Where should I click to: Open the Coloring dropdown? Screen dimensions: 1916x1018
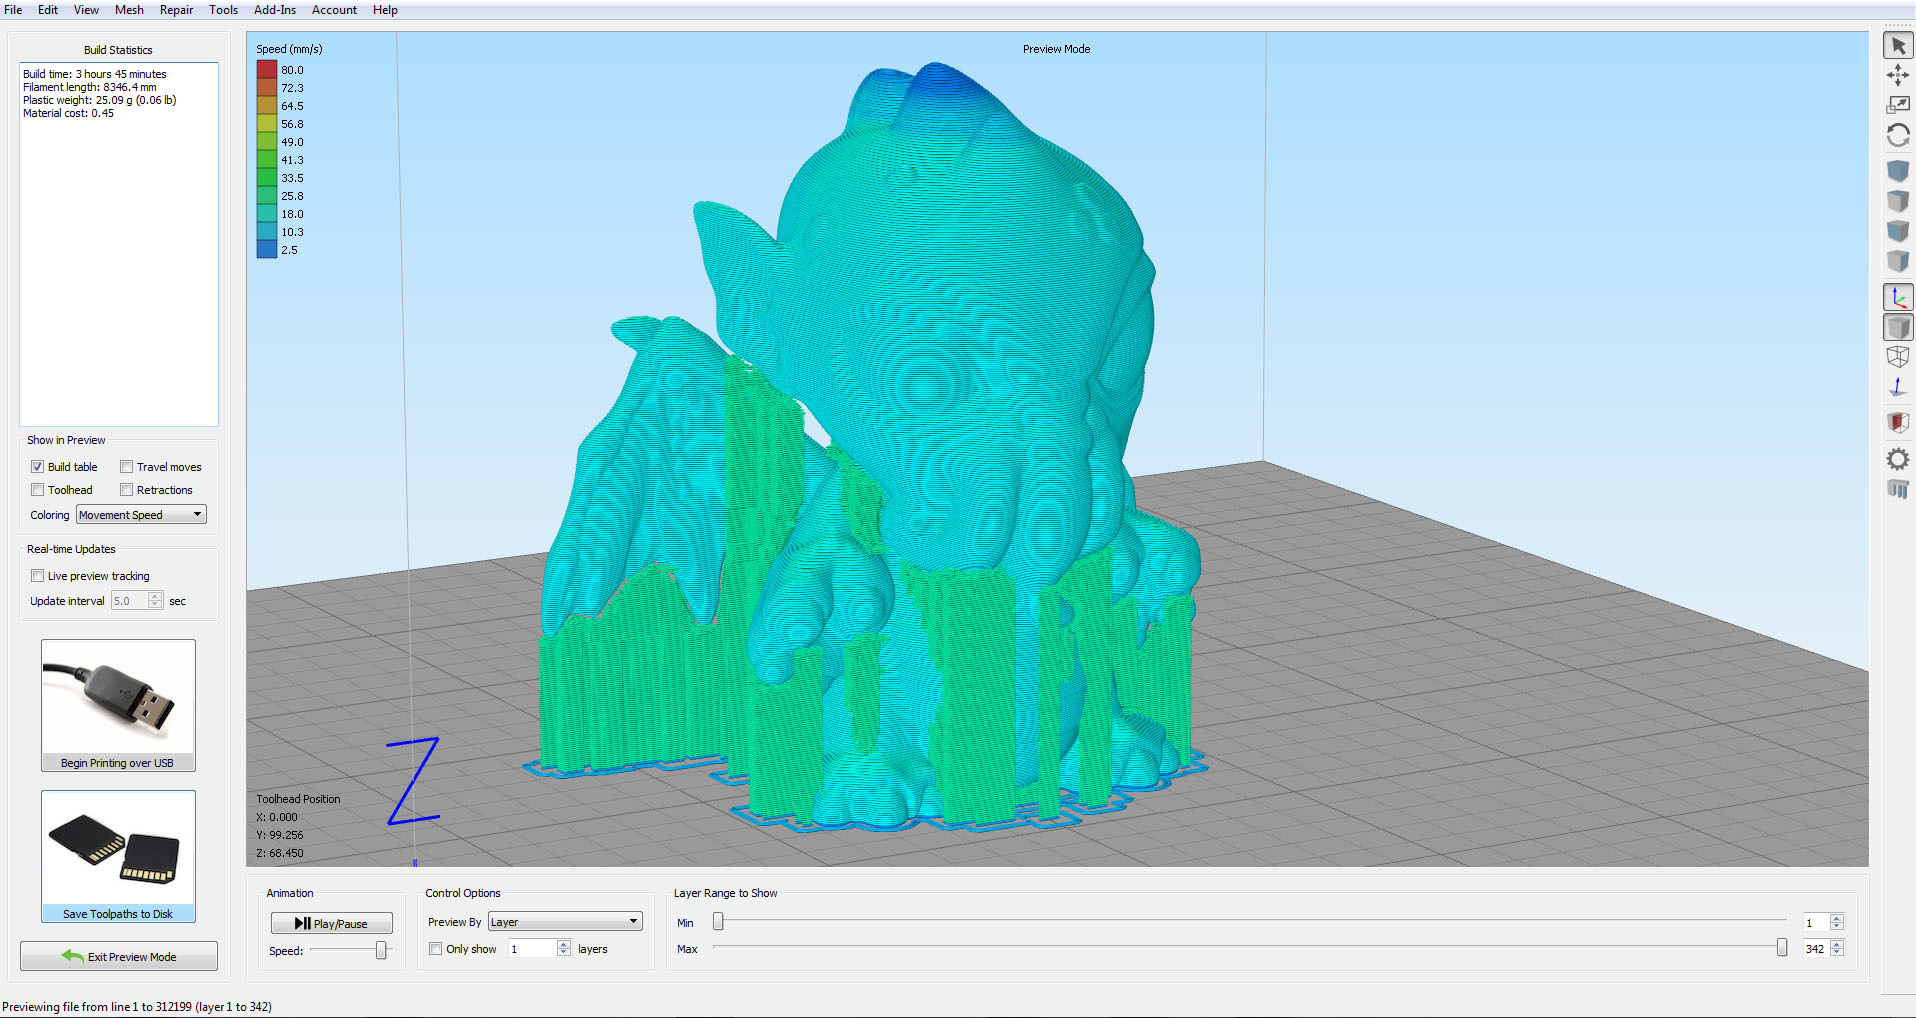[x=140, y=514]
